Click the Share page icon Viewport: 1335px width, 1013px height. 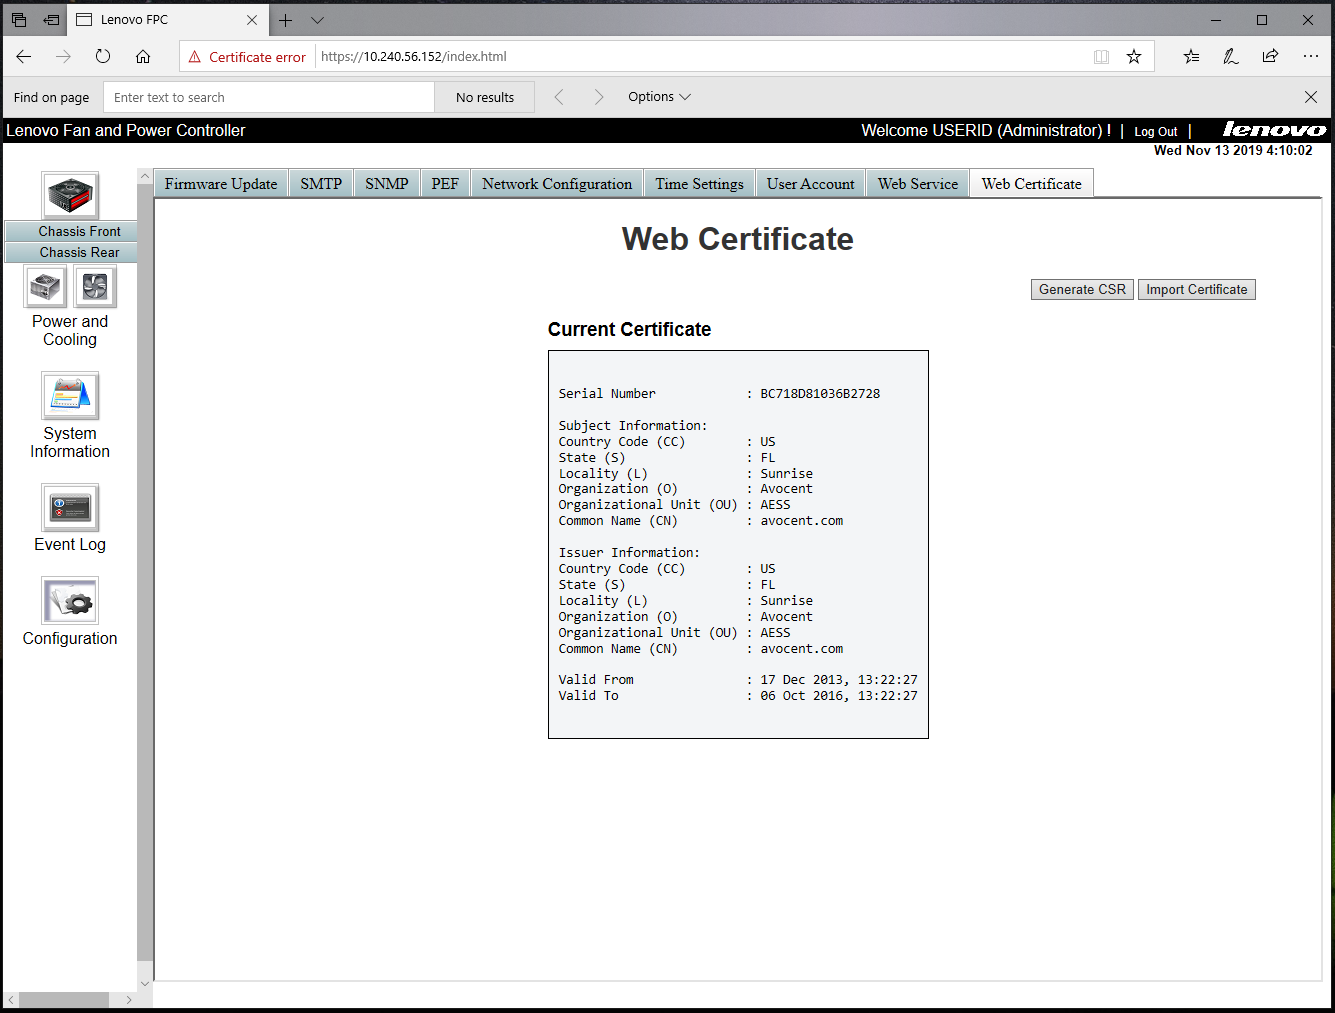click(x=1270, y=57)
